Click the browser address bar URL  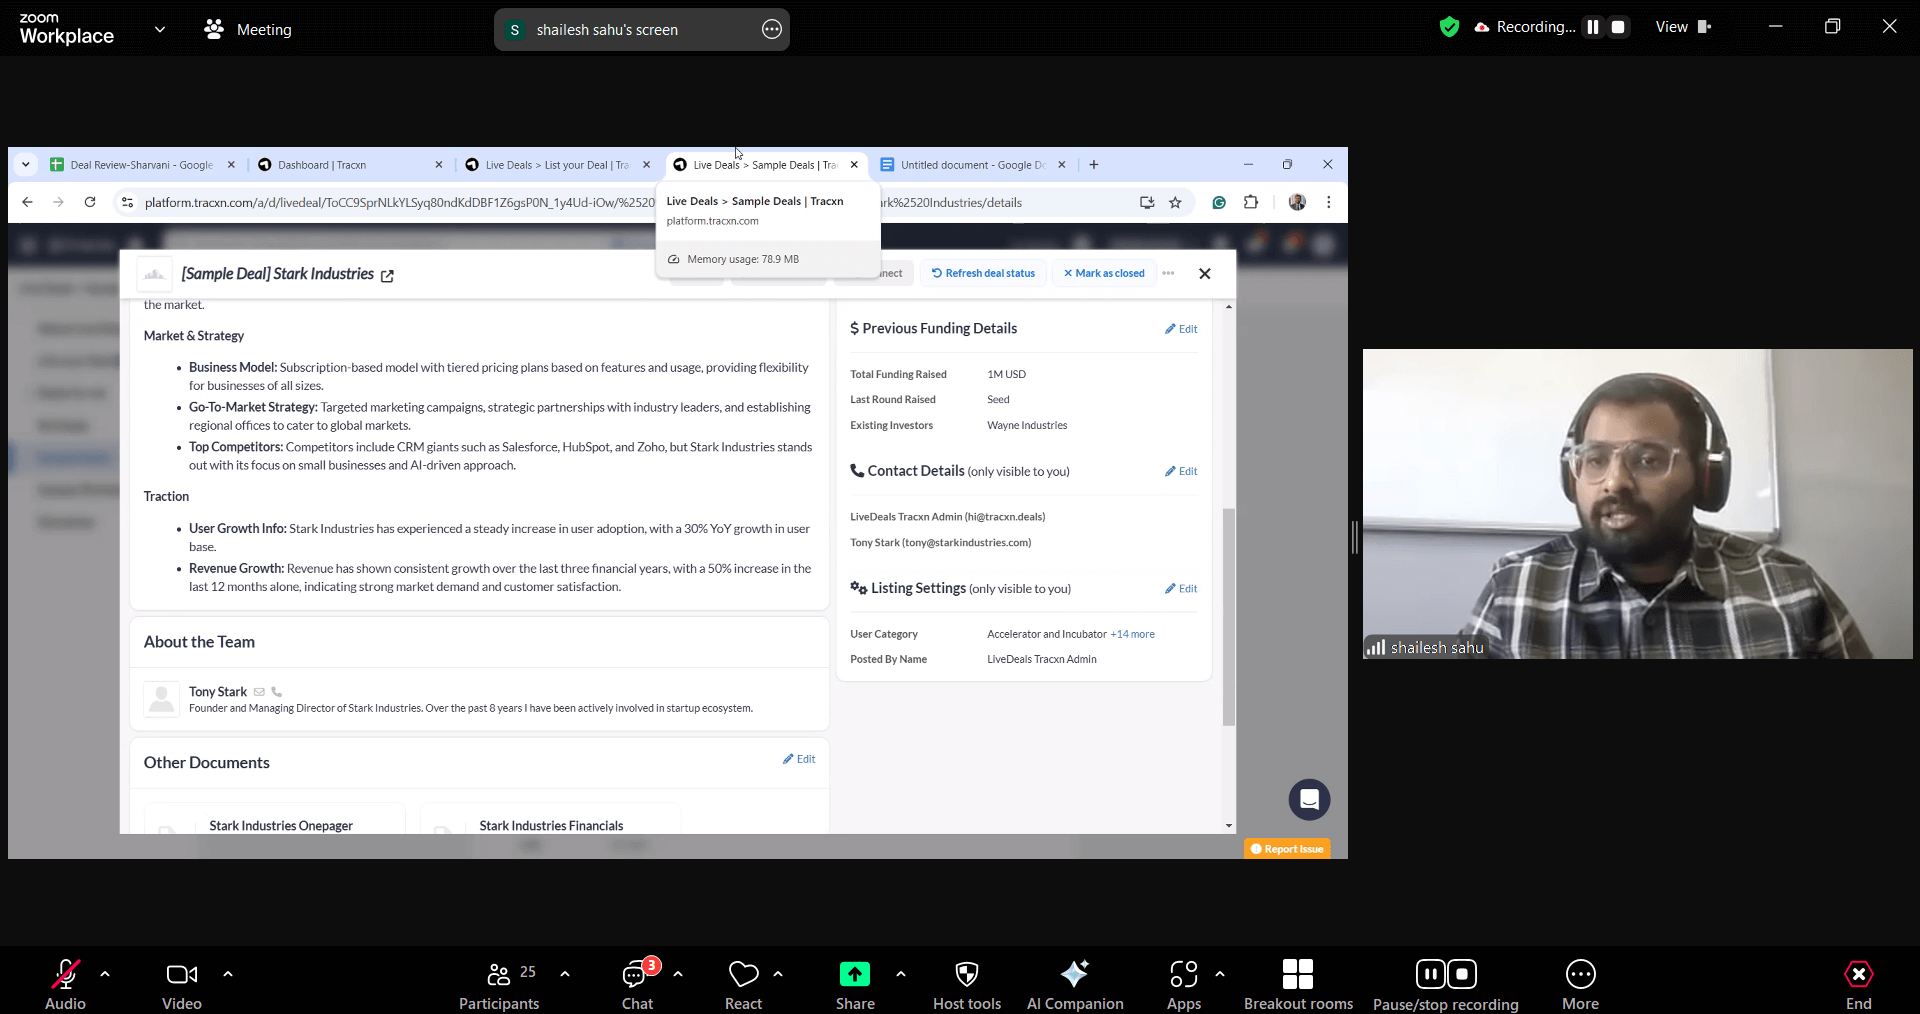click(x=400, y=203)
